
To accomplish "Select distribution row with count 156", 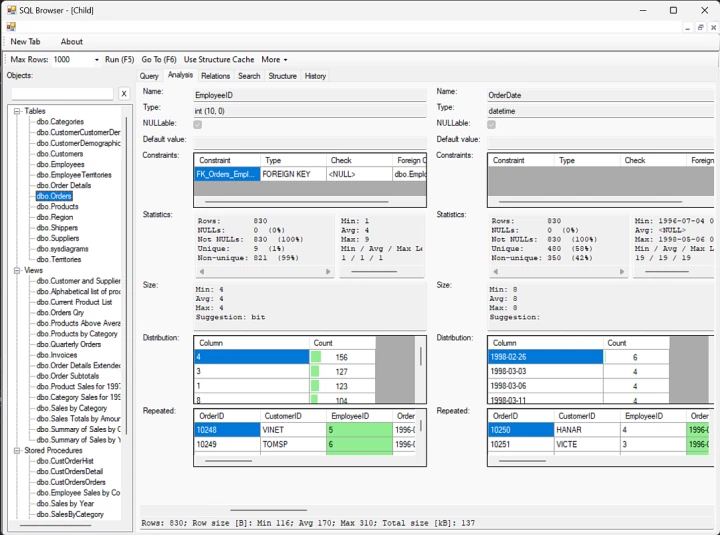I will 285,357.
